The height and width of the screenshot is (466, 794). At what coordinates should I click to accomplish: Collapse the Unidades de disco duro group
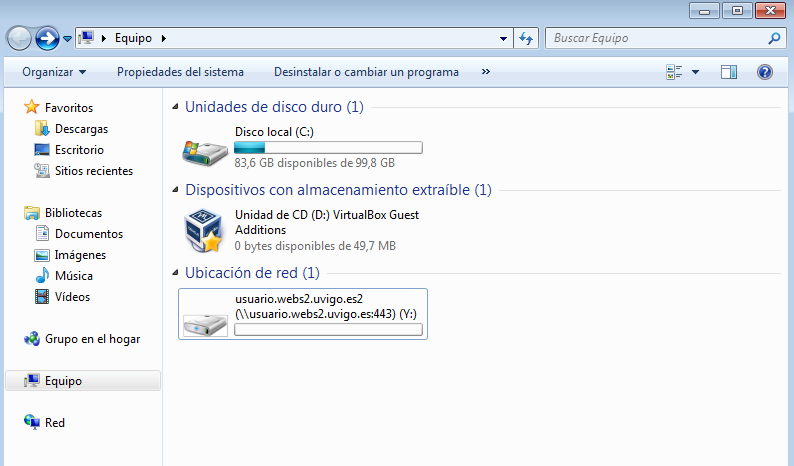(x=177, y=107)
